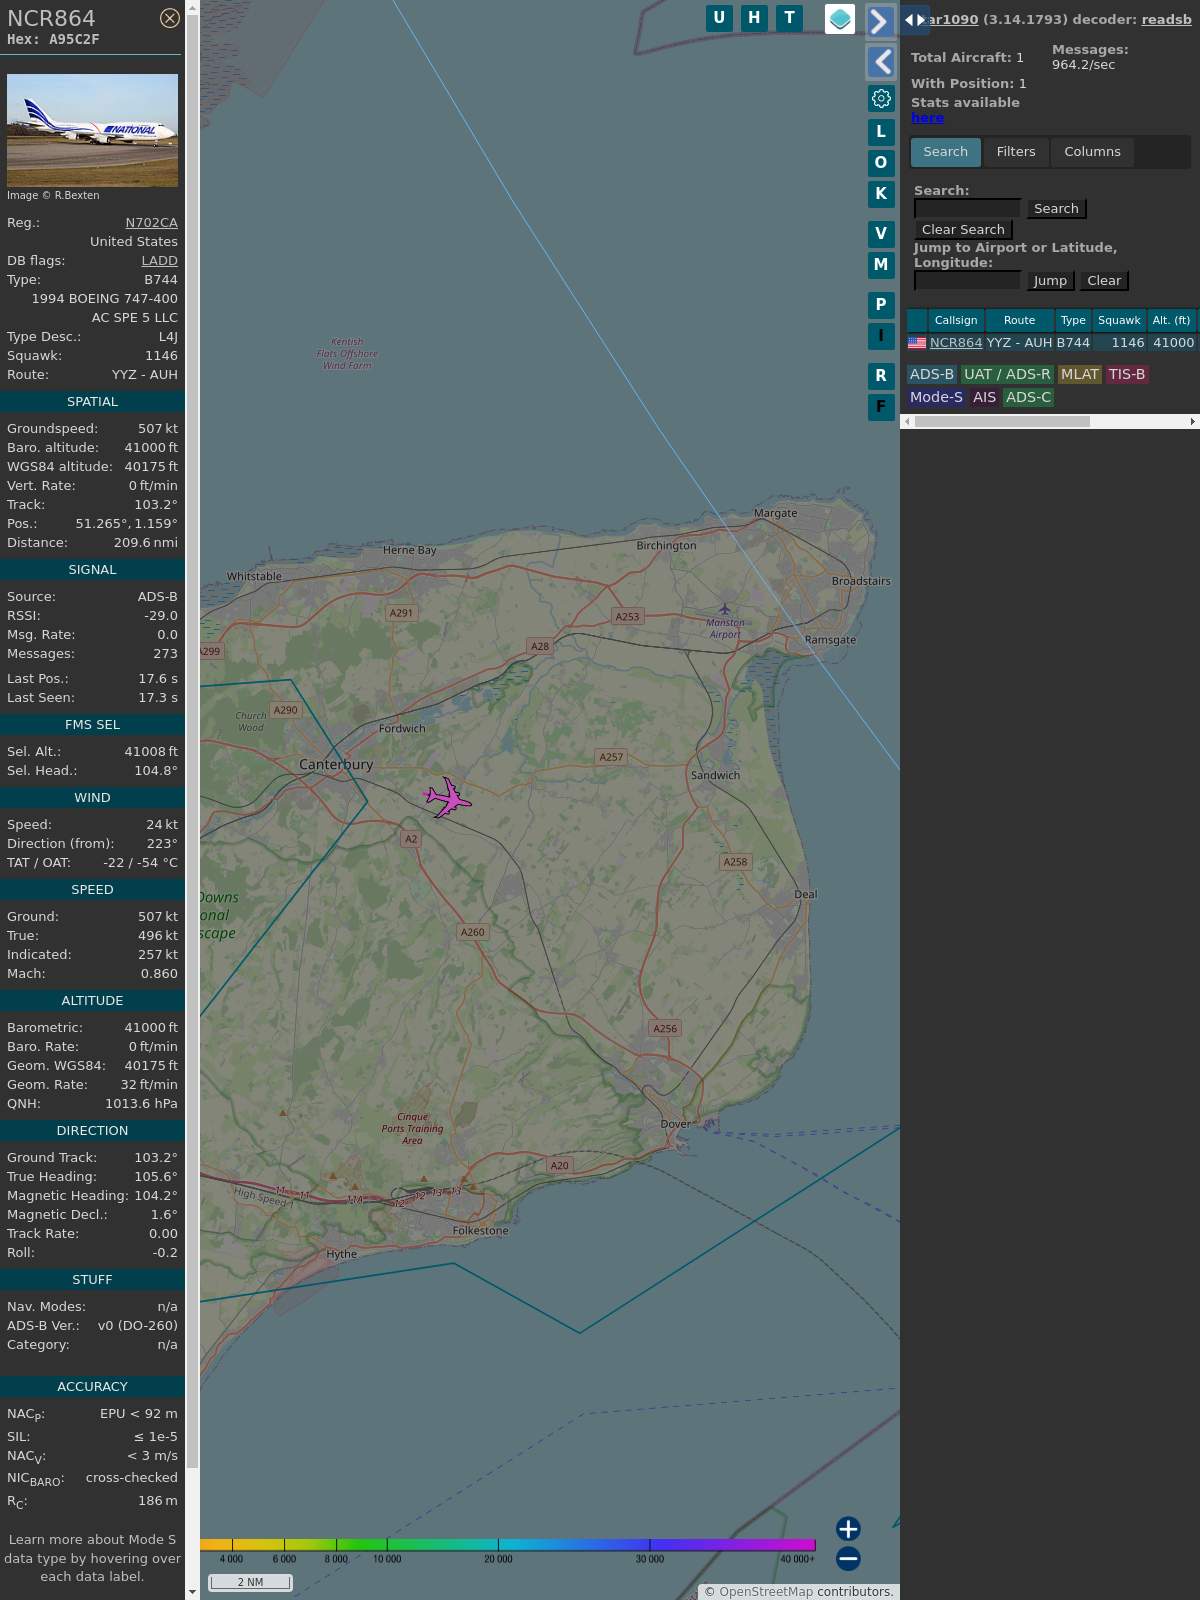1200x1600 pixels.
Task: Click the aircraft search input field
Action: tap(967, 208)
